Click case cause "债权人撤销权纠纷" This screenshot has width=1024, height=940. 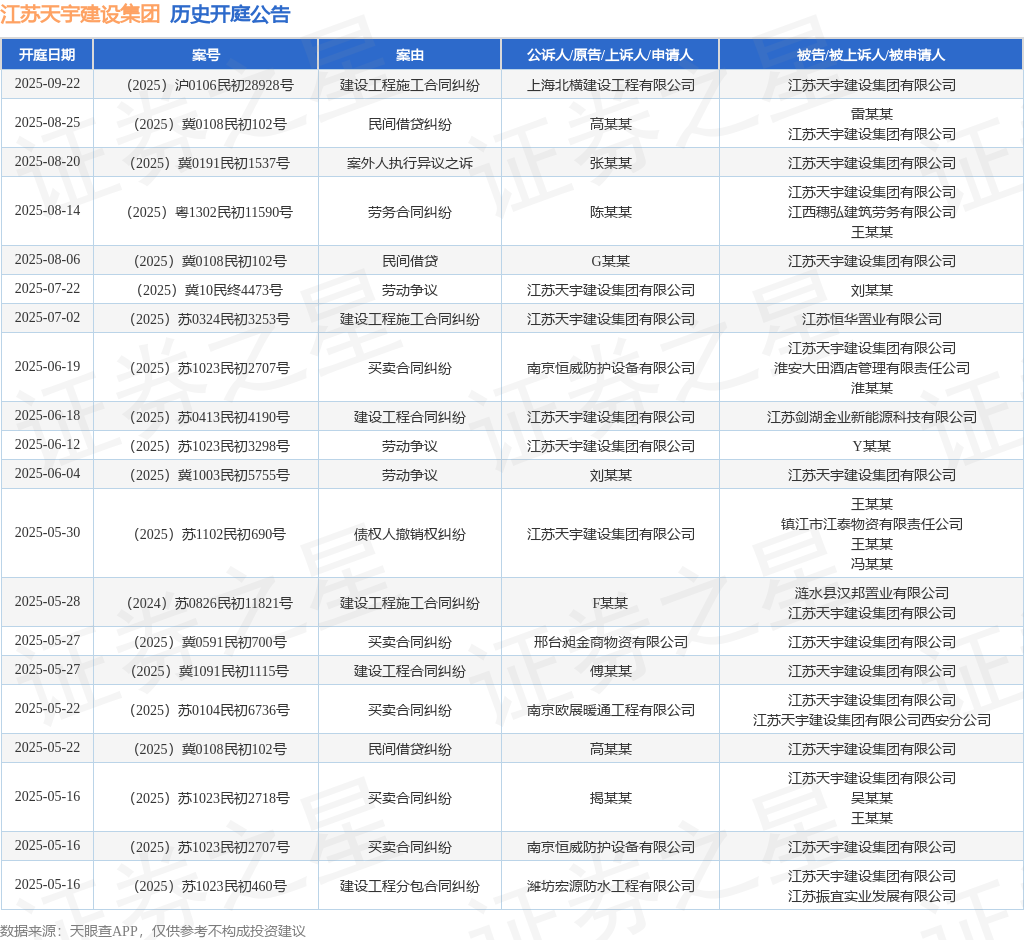click(409, 534)
